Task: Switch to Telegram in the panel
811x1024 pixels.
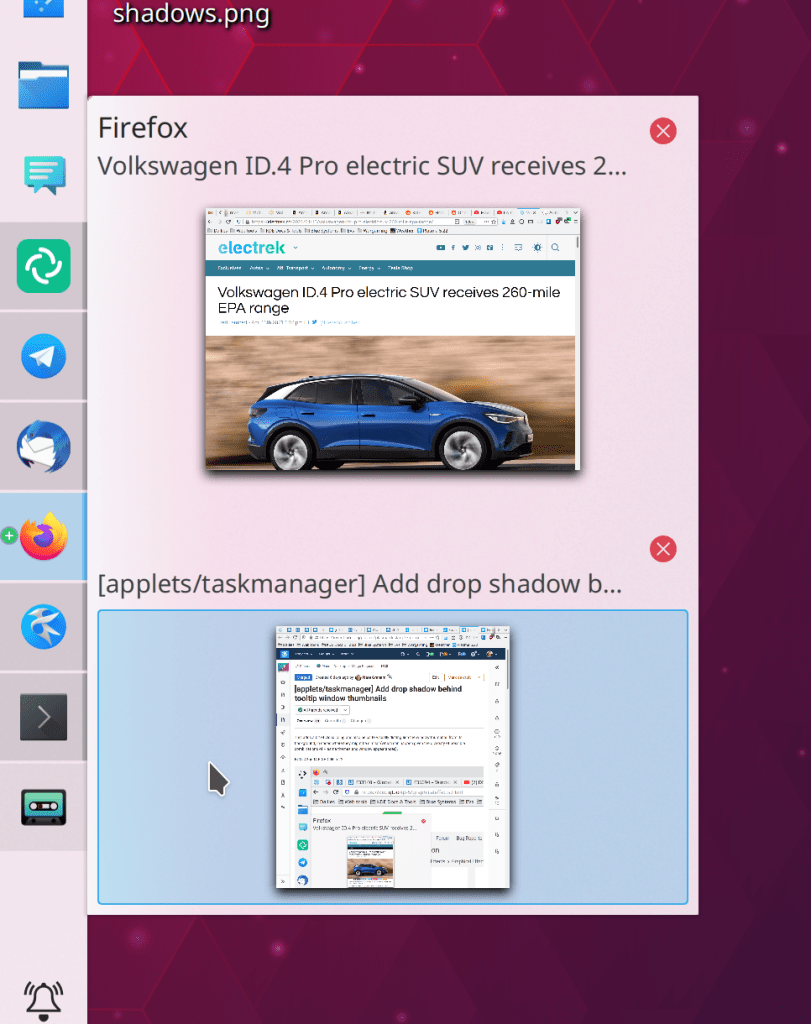Action: click(x=43, y=357)
